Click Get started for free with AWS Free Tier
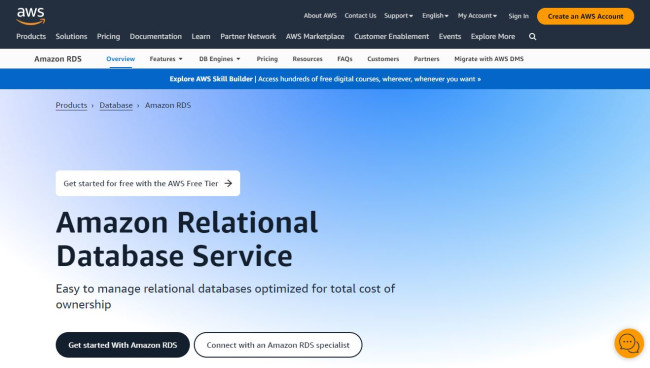Viewport: 650px width, 368px height. [148, 183]
